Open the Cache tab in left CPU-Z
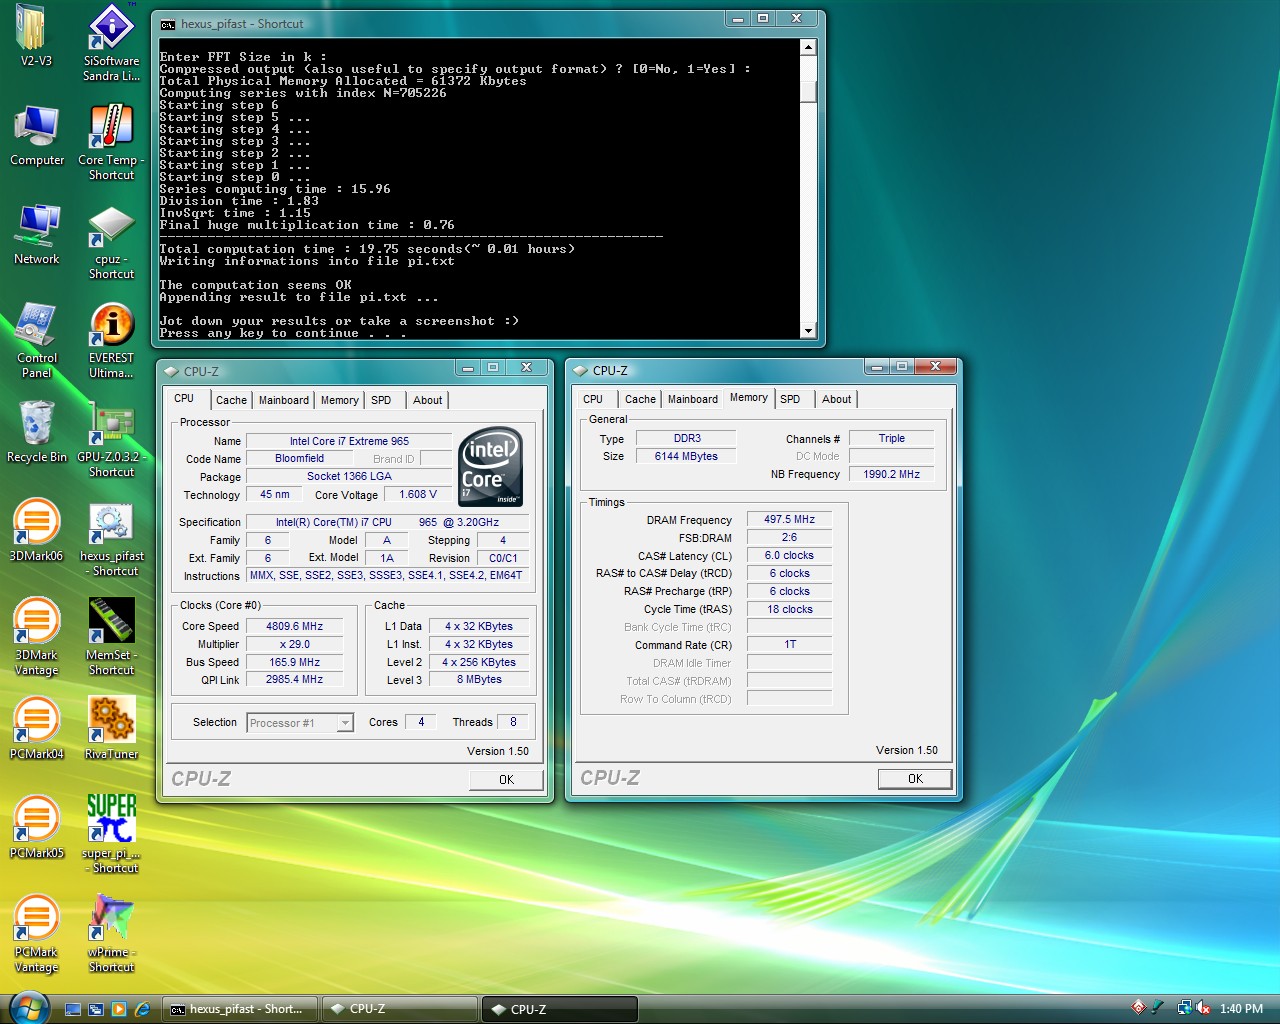The width and height of the screenshot is (1280, 1024). click(x=231, y=400)
